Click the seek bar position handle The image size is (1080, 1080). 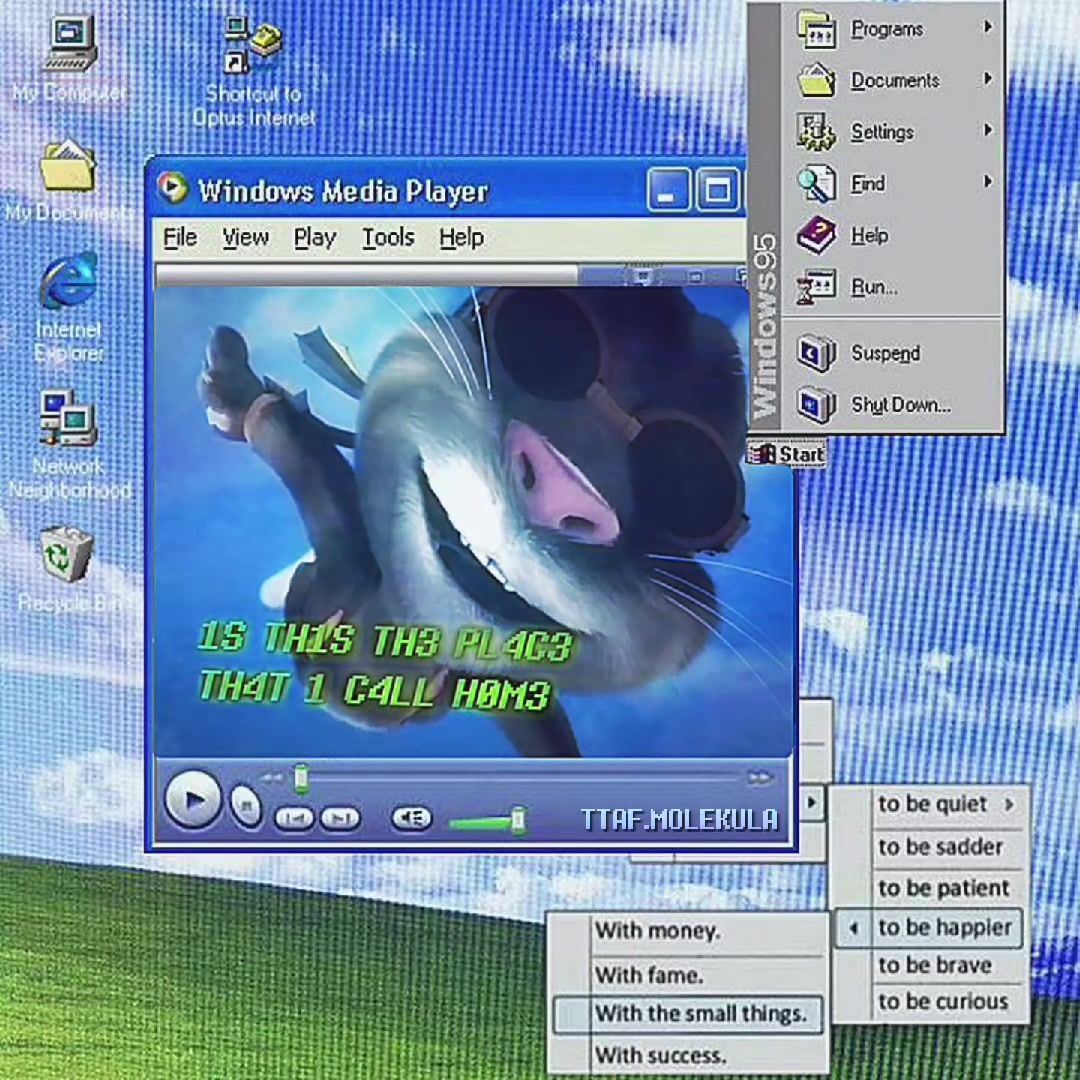(301, 779)
